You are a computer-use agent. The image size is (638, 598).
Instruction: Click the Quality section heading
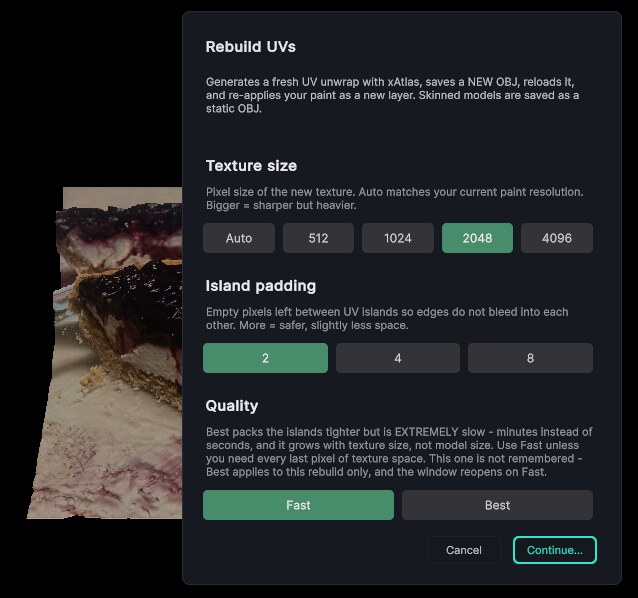[x=232, y=406]
